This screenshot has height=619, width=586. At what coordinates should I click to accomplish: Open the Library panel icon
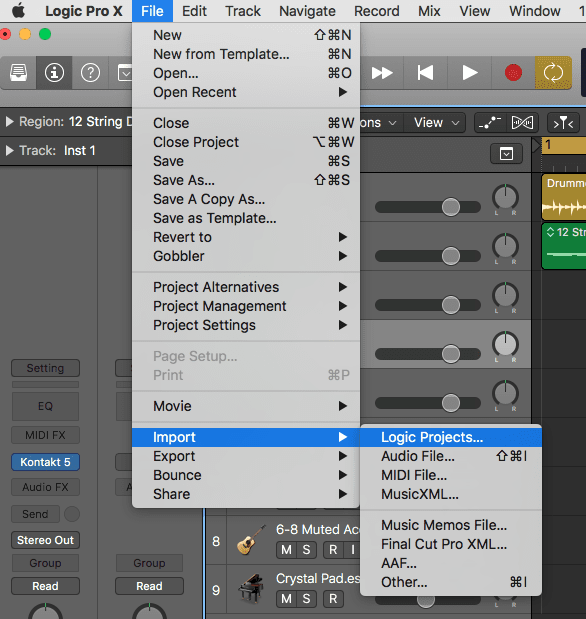pos(18,73)
